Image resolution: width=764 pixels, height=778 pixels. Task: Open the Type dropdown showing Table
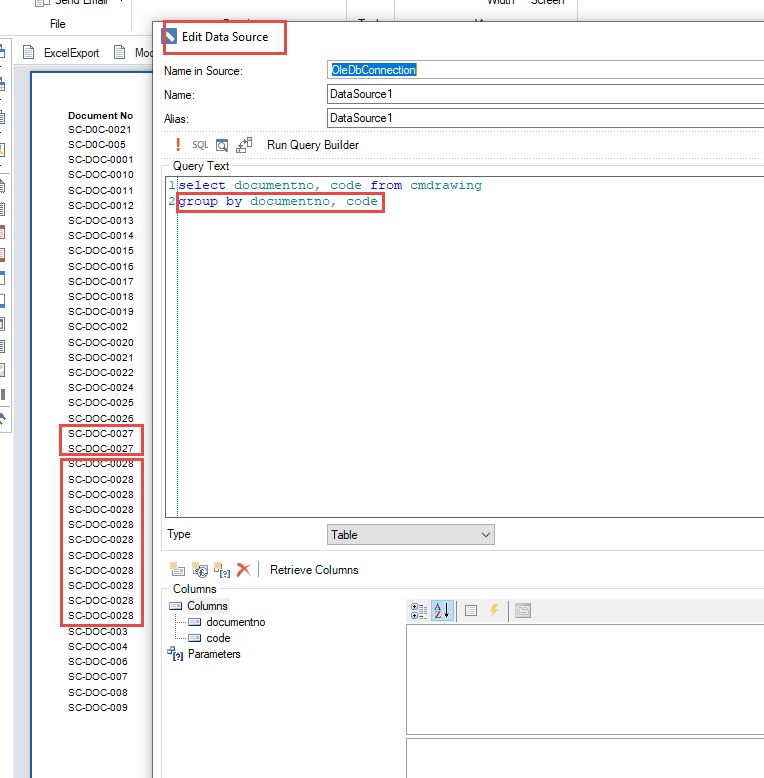411,534
